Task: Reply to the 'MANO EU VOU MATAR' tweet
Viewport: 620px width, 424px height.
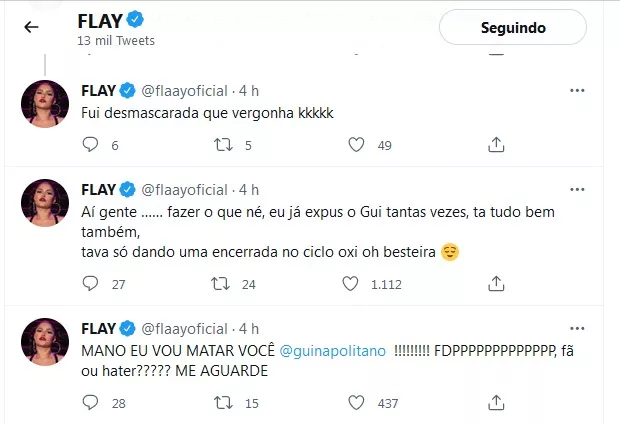Action: click(90, 402)
